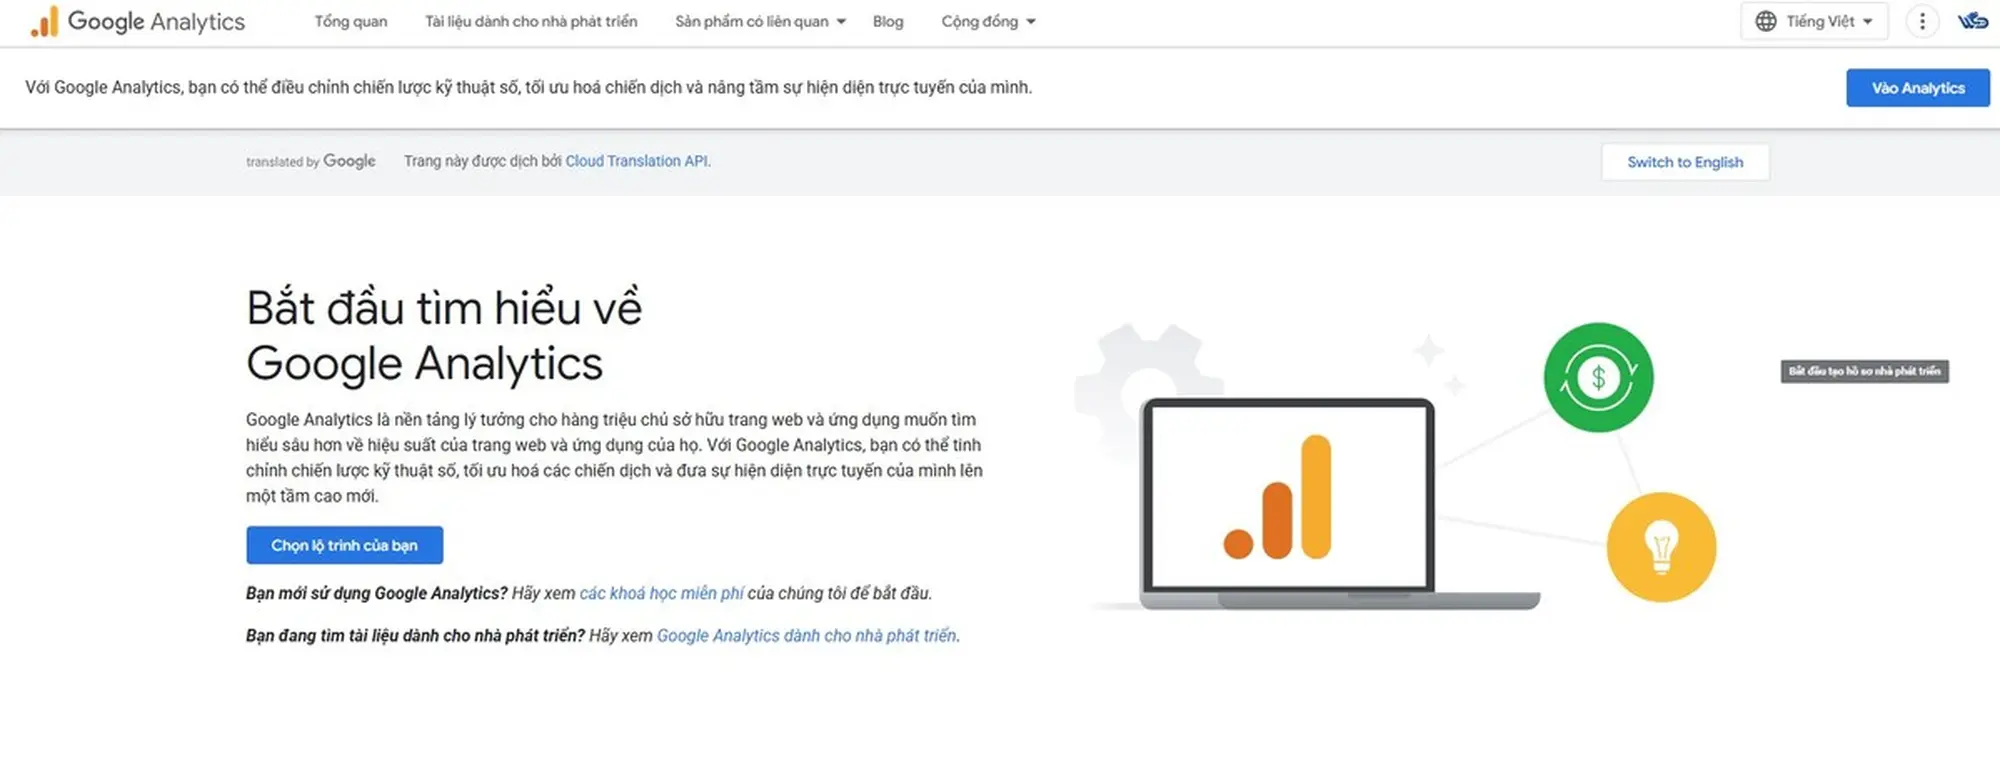This screenshot has height=776, width=2000.
Task: Go to Tài liệu dành cho nhà phát triển
Action: (x=530, y=21)
